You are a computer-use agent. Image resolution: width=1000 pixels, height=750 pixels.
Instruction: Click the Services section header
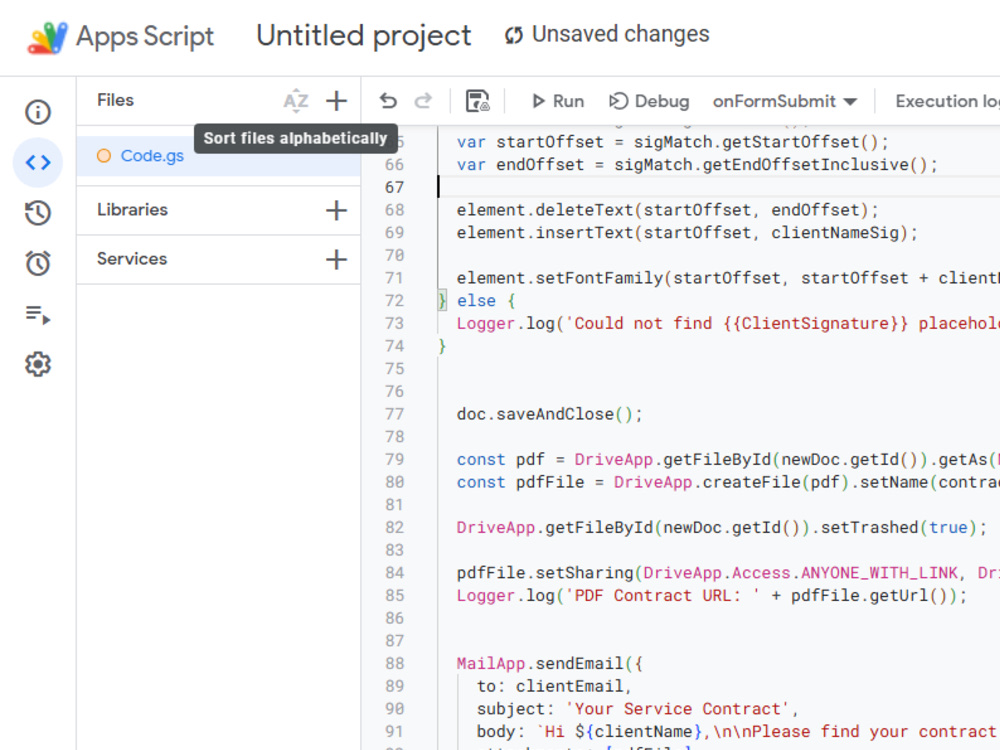132,259
